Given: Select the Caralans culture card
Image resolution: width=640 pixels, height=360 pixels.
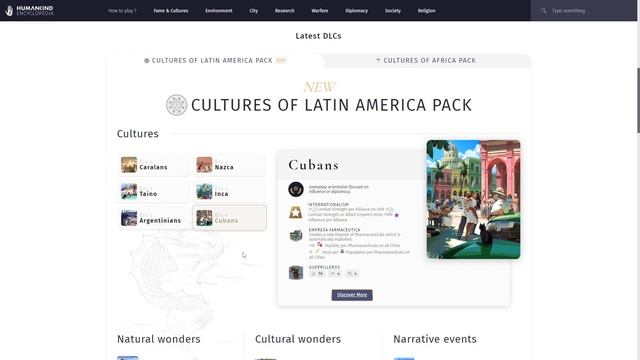Looking at the screenshot, I should [x=153, y=165].
